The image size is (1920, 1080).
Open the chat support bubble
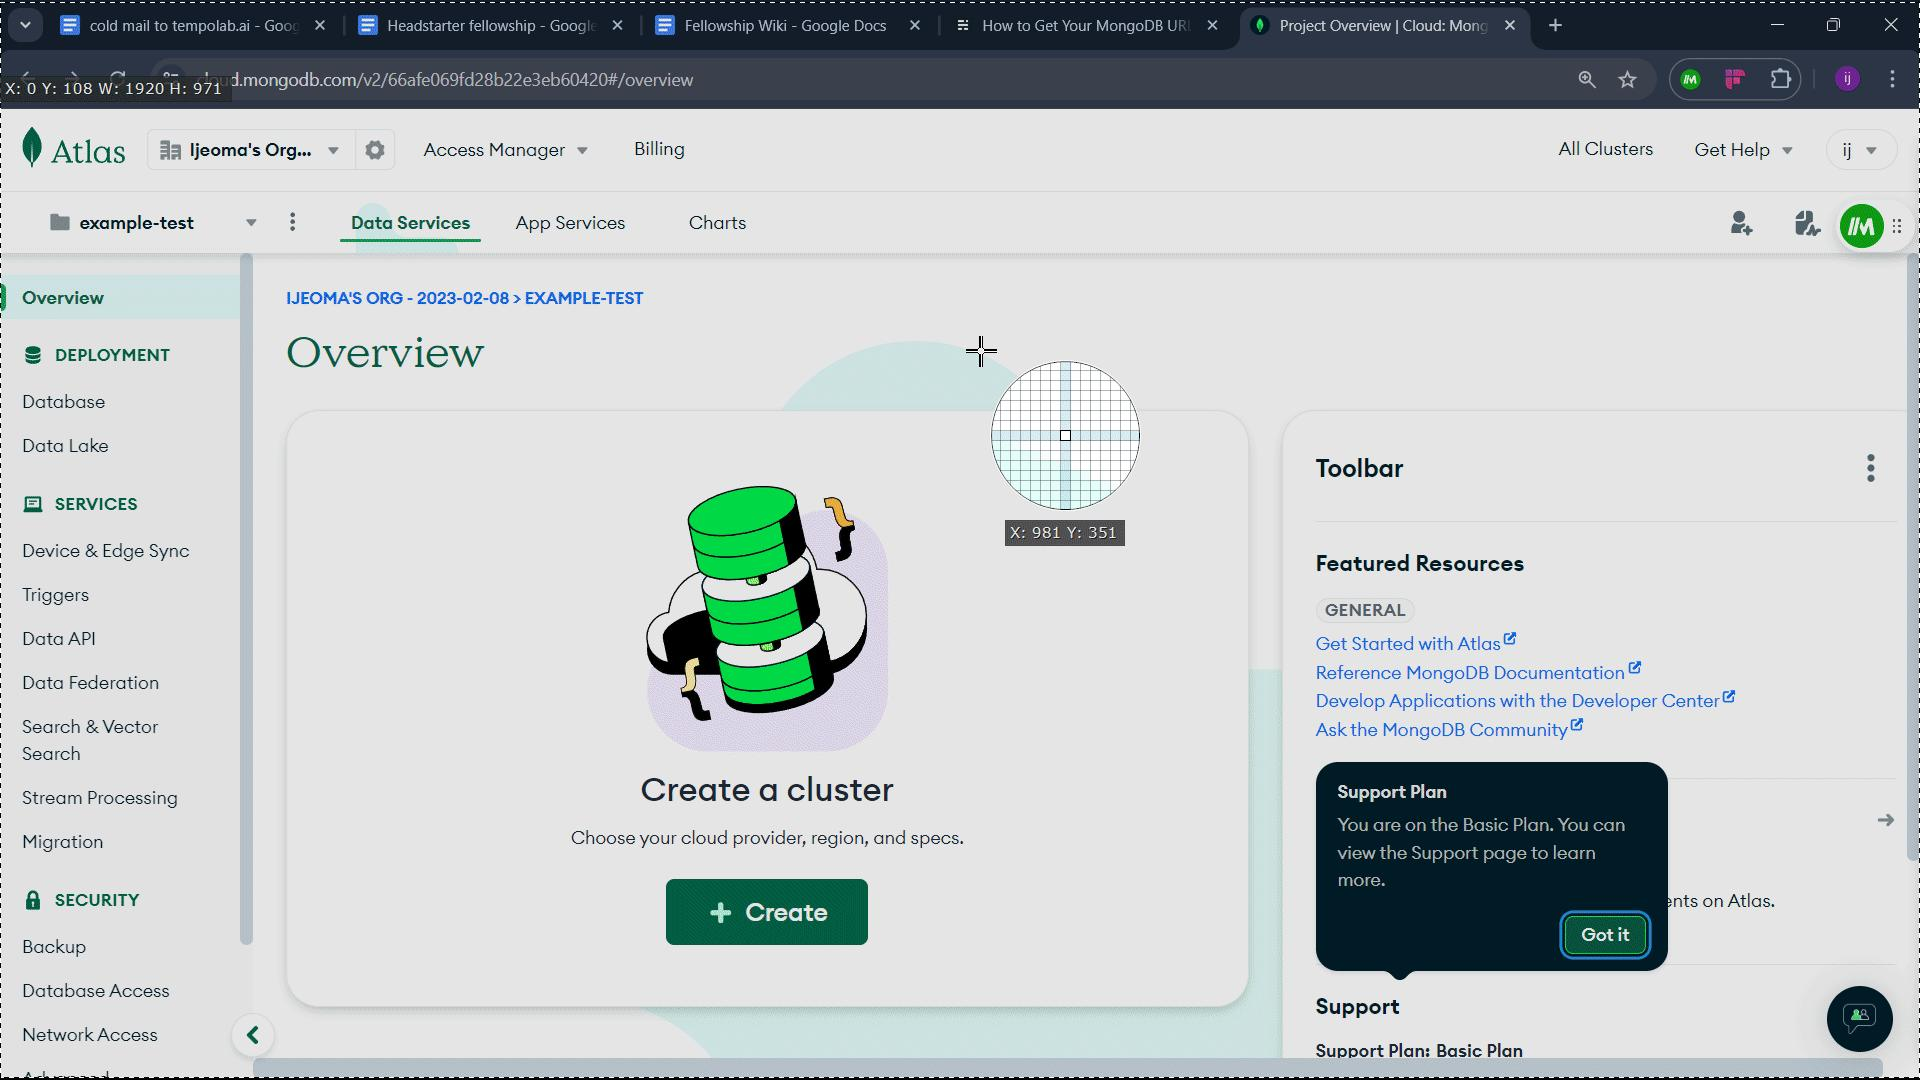(x=1859, y=1018)
